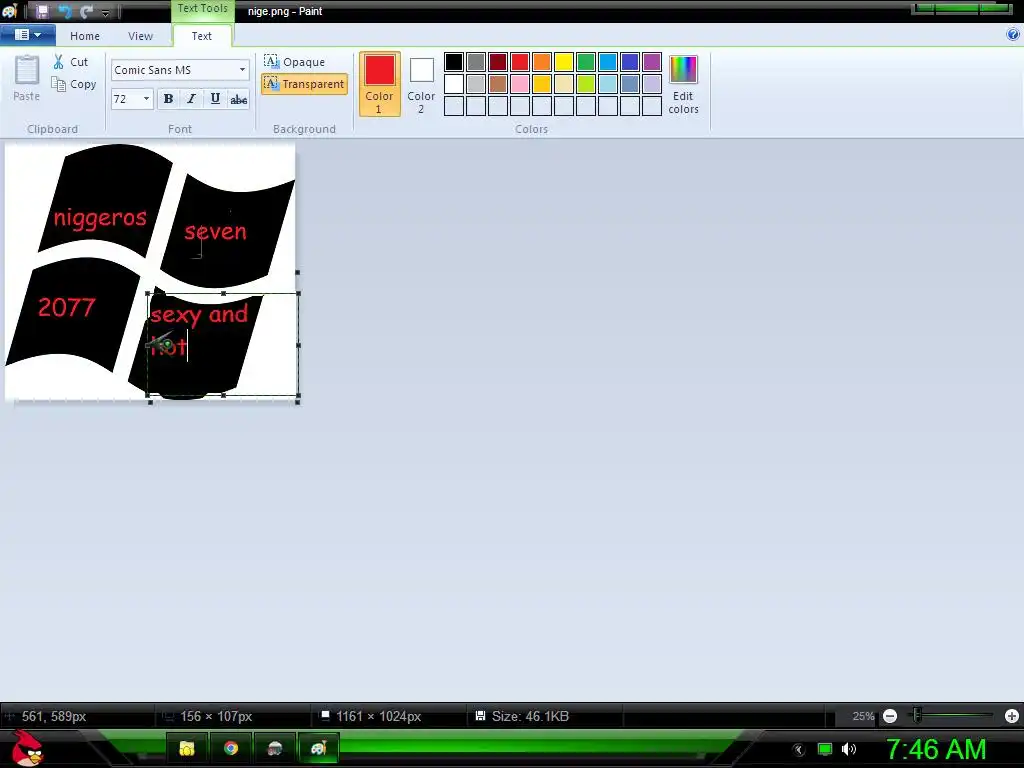1024x768 pixels.
Task: Select Color 2 button
Action: pos(421,84)
